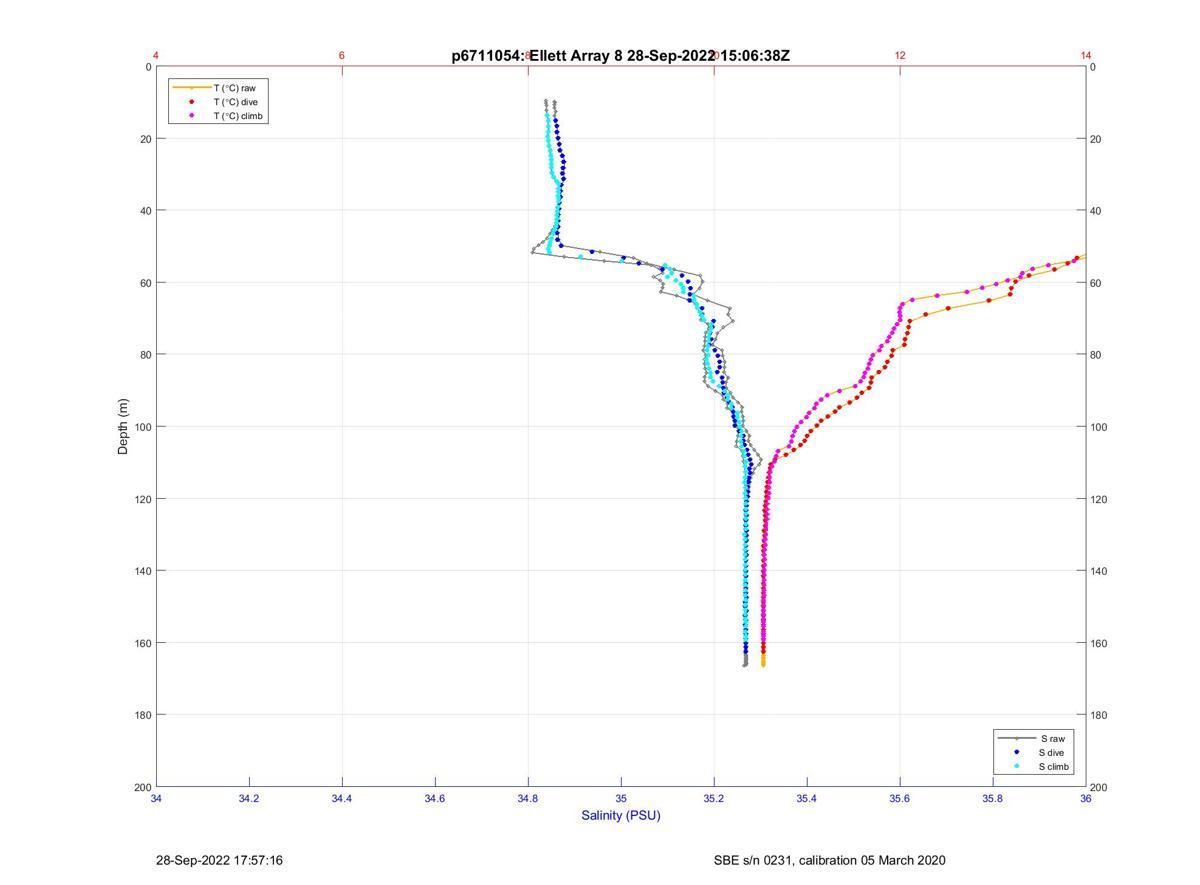Screen dimensions: 1200x885
Task: Click '160' on the right depth axis
Action: click(1100, 643)
